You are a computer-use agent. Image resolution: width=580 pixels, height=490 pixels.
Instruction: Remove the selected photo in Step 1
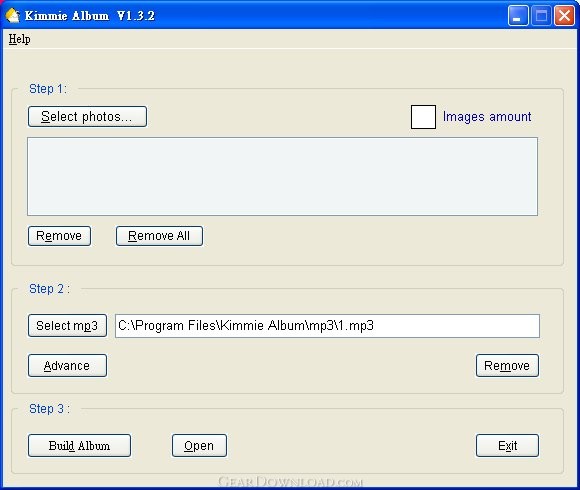click(59, 236)
